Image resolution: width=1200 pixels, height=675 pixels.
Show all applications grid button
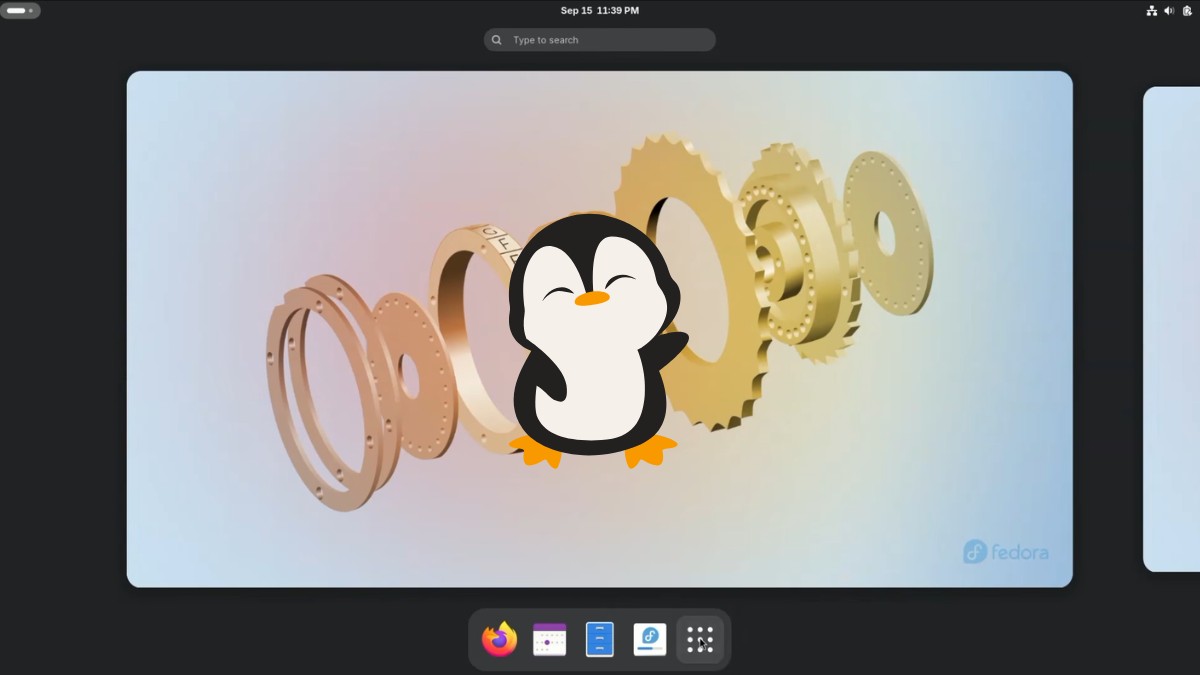coord(700,639)
